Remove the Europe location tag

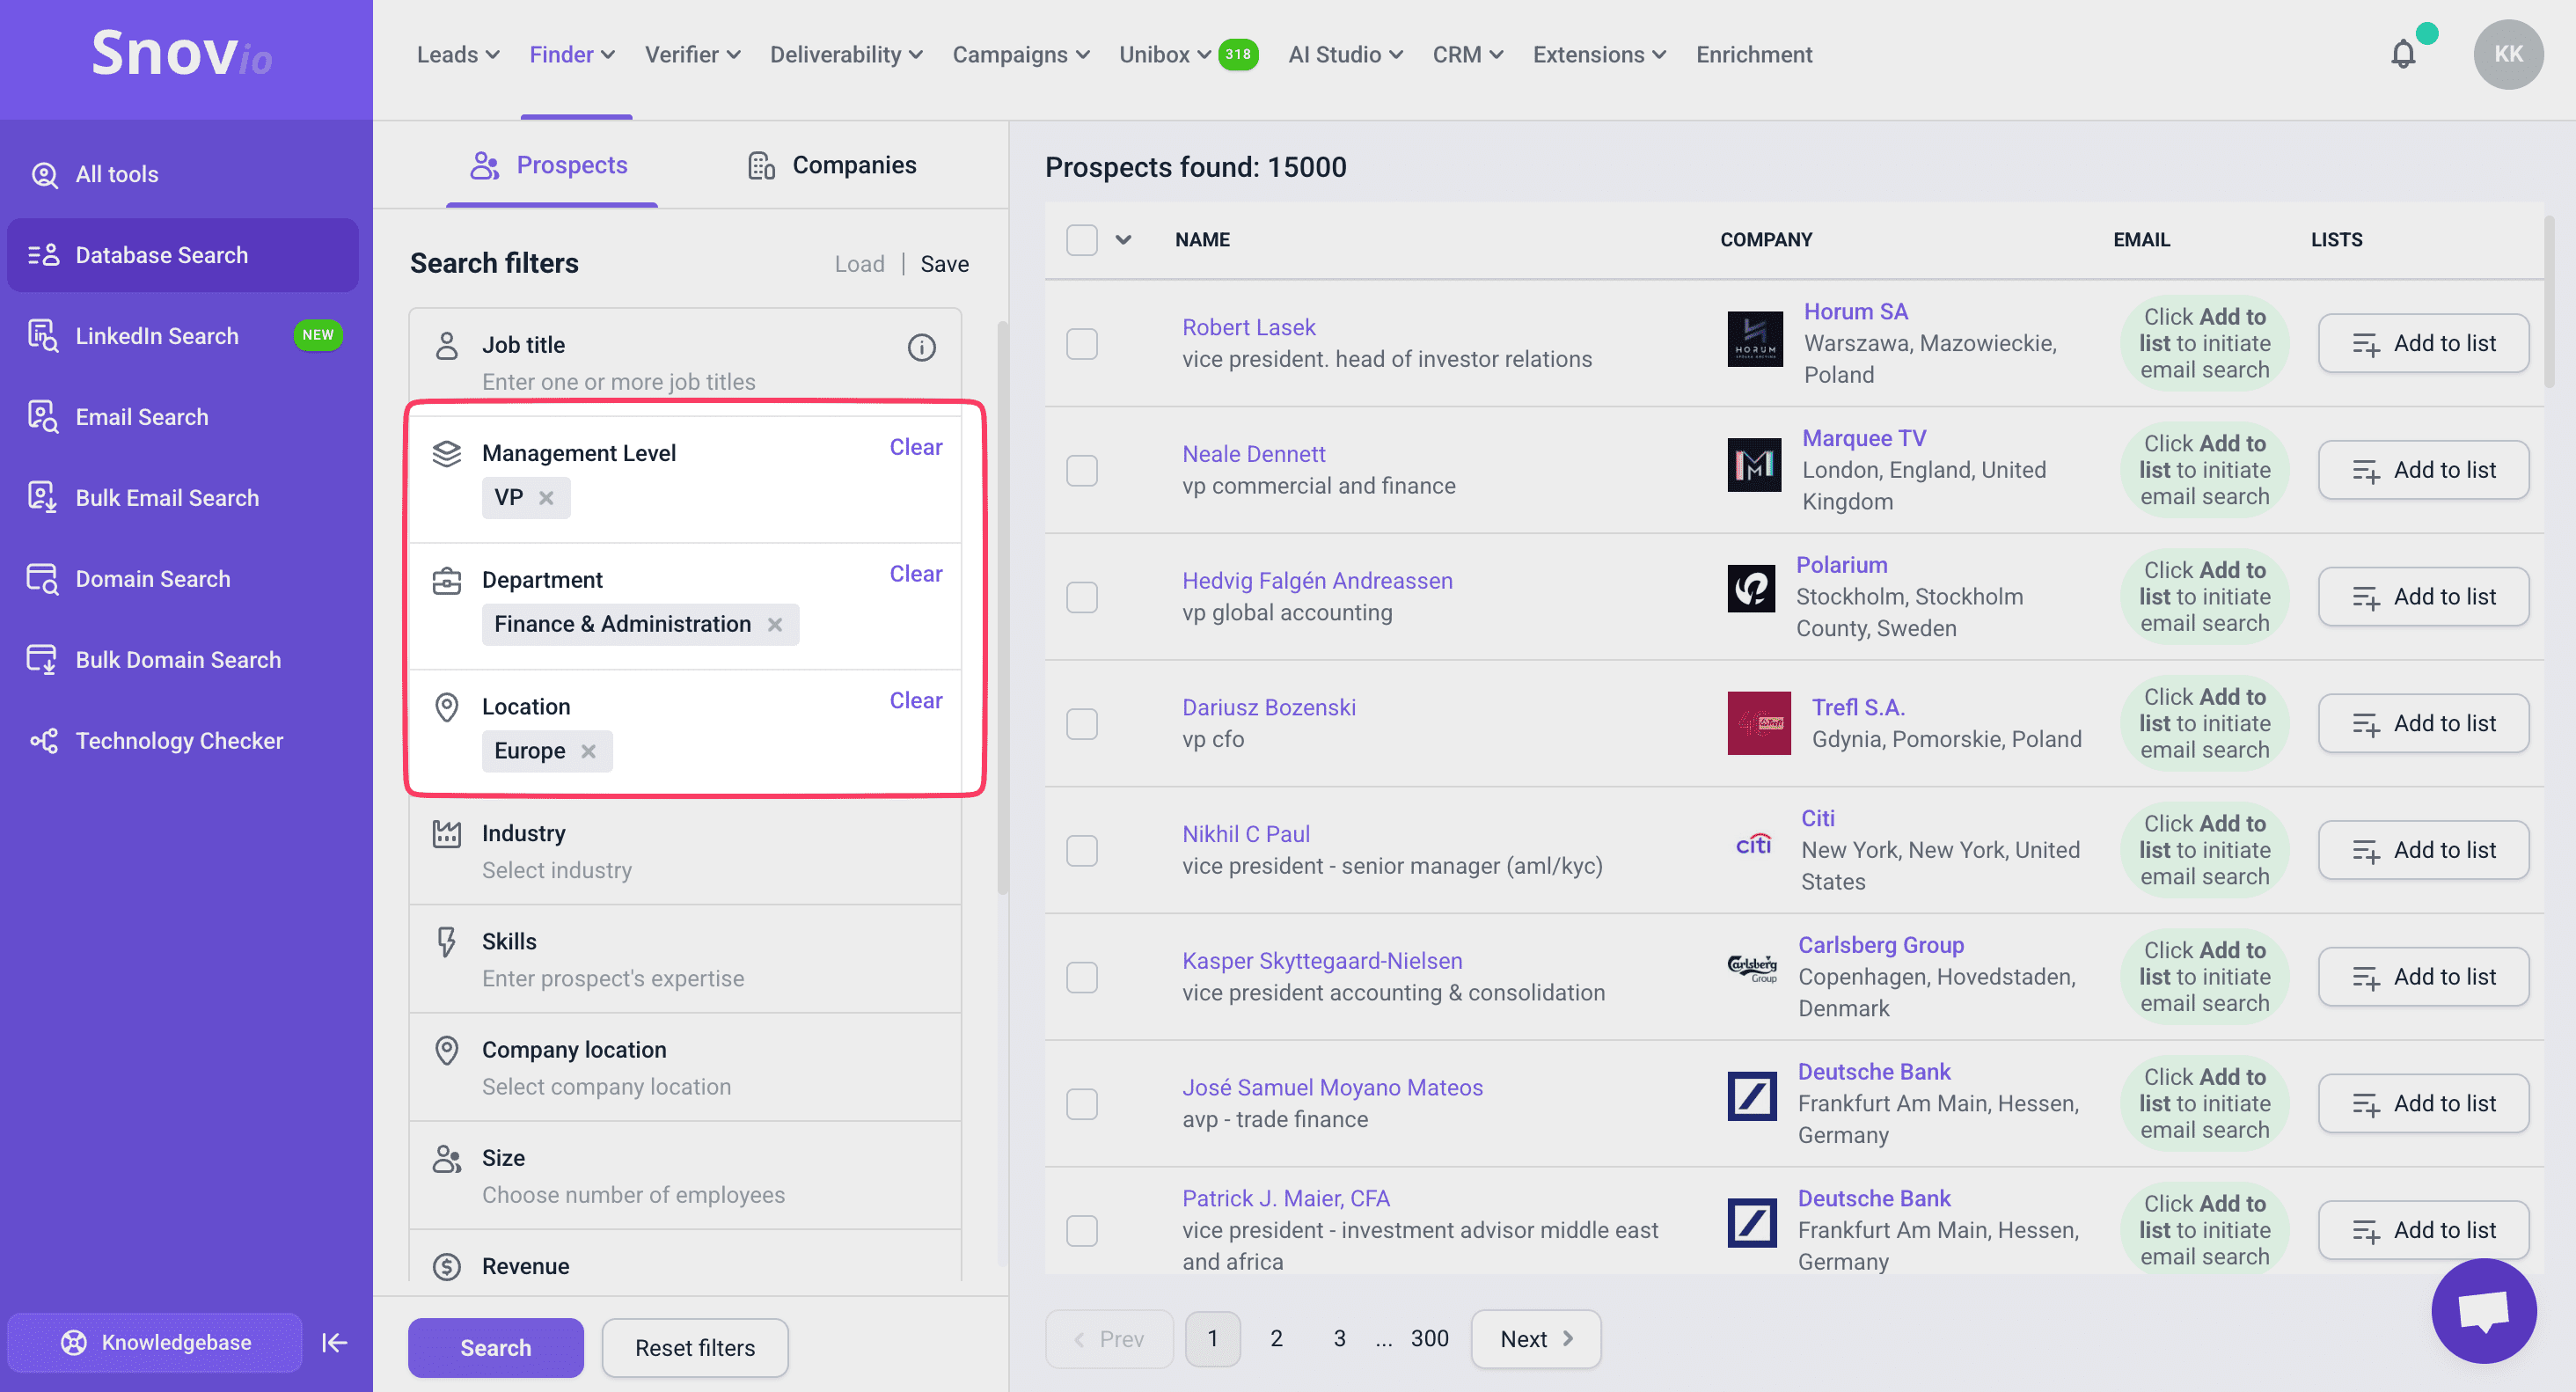tap(589, 751)
